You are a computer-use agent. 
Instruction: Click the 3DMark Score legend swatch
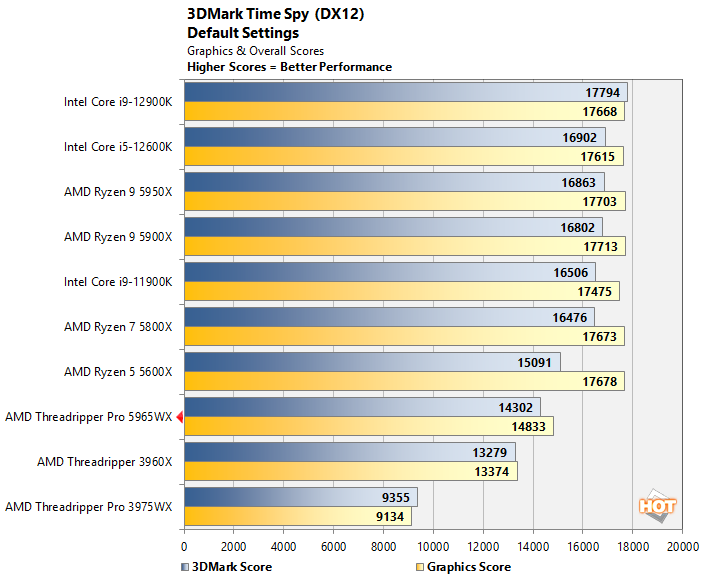(x=185, y=567)
